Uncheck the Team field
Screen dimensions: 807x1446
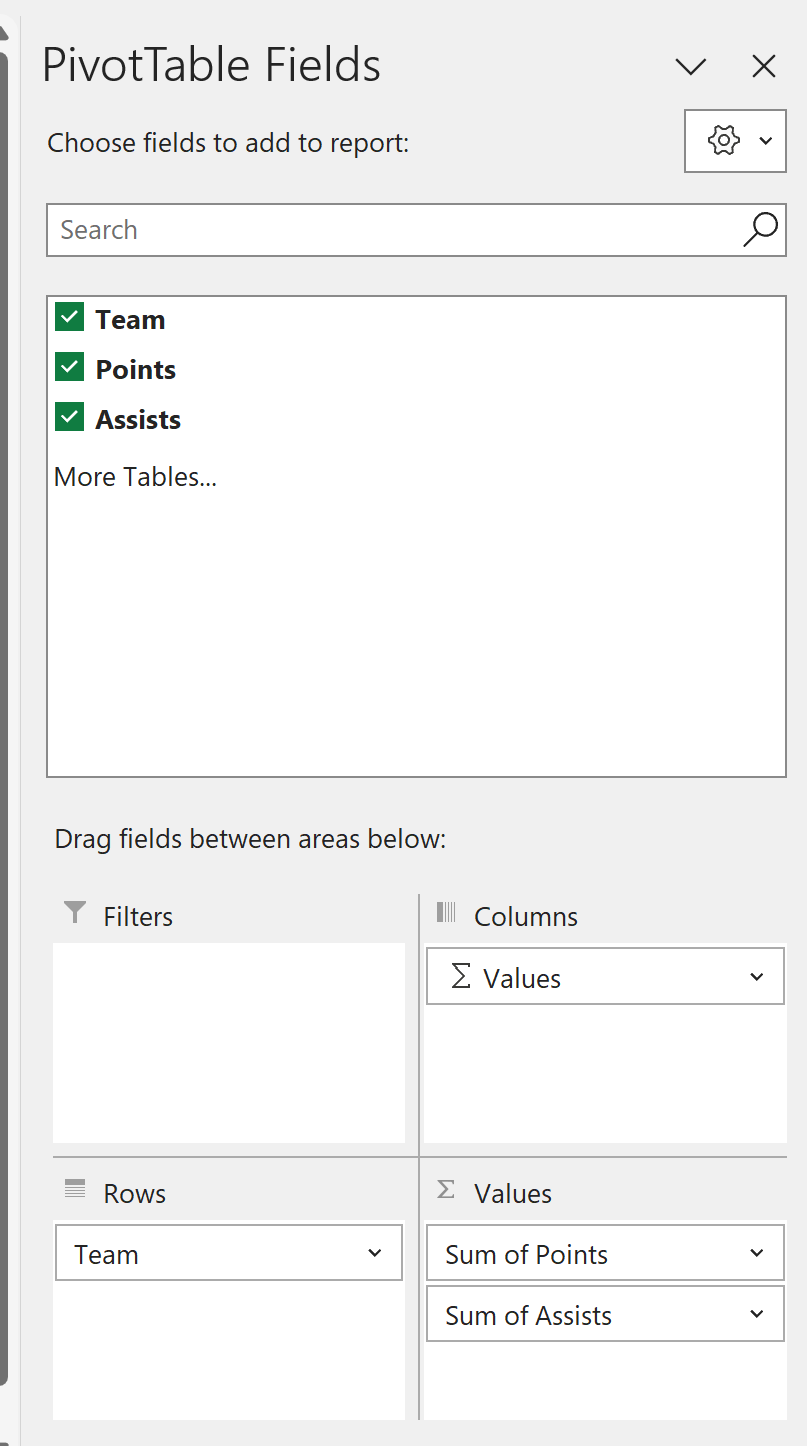pyautogui.click(x=69, y=317)
